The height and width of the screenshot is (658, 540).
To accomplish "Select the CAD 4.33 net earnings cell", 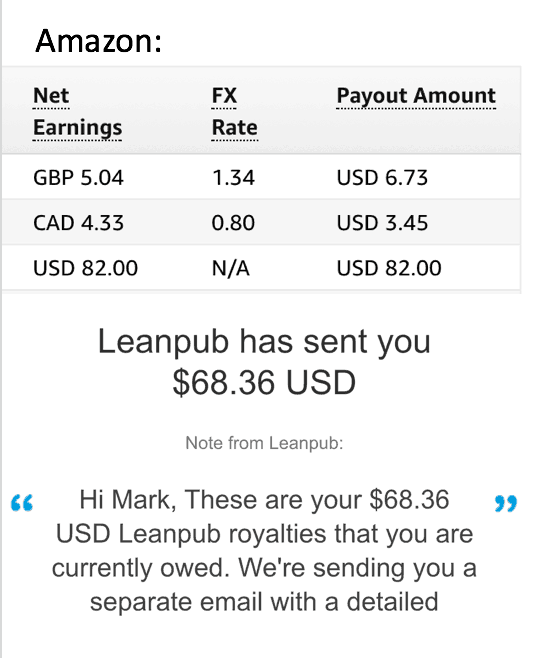I will click(78, 222).
